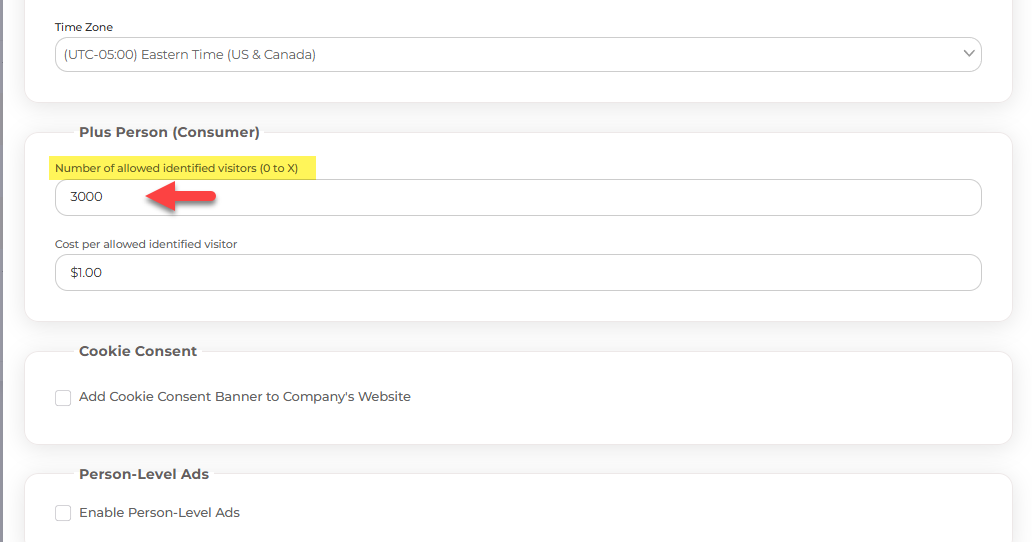Viewport: 1032px width, 542px height.
Task: Click the purple sidebar edge strip
Action: (x=1, y=271)
